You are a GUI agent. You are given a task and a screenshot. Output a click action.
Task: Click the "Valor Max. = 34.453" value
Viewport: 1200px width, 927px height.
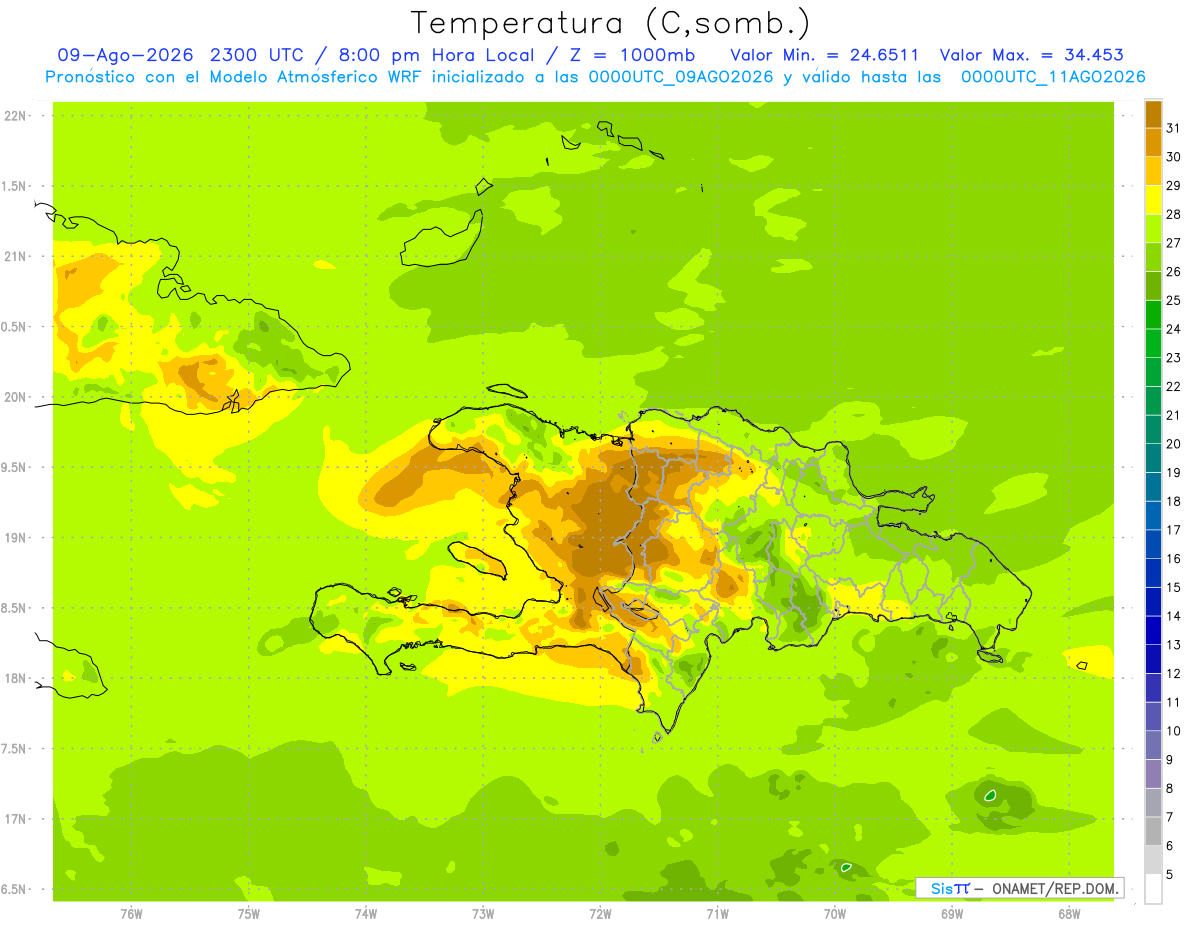point(1032,55)
